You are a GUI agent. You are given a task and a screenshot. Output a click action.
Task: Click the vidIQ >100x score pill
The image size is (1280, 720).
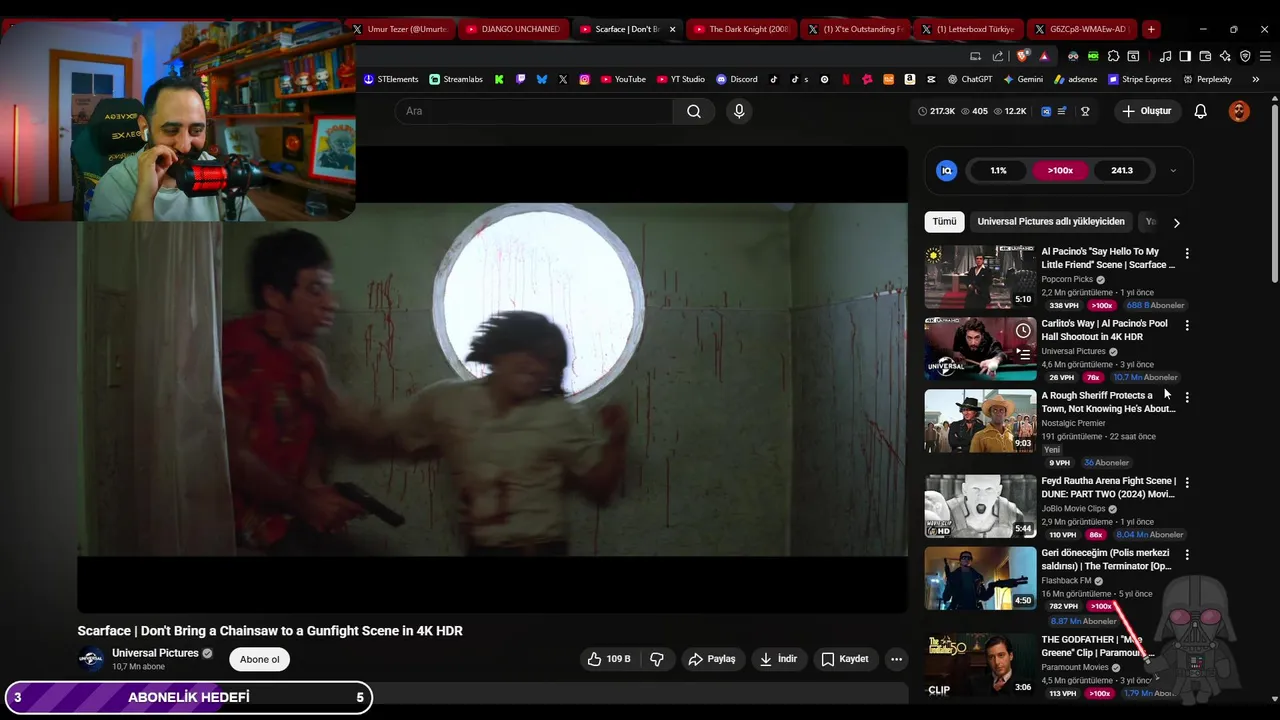(x=1060, y=171)
